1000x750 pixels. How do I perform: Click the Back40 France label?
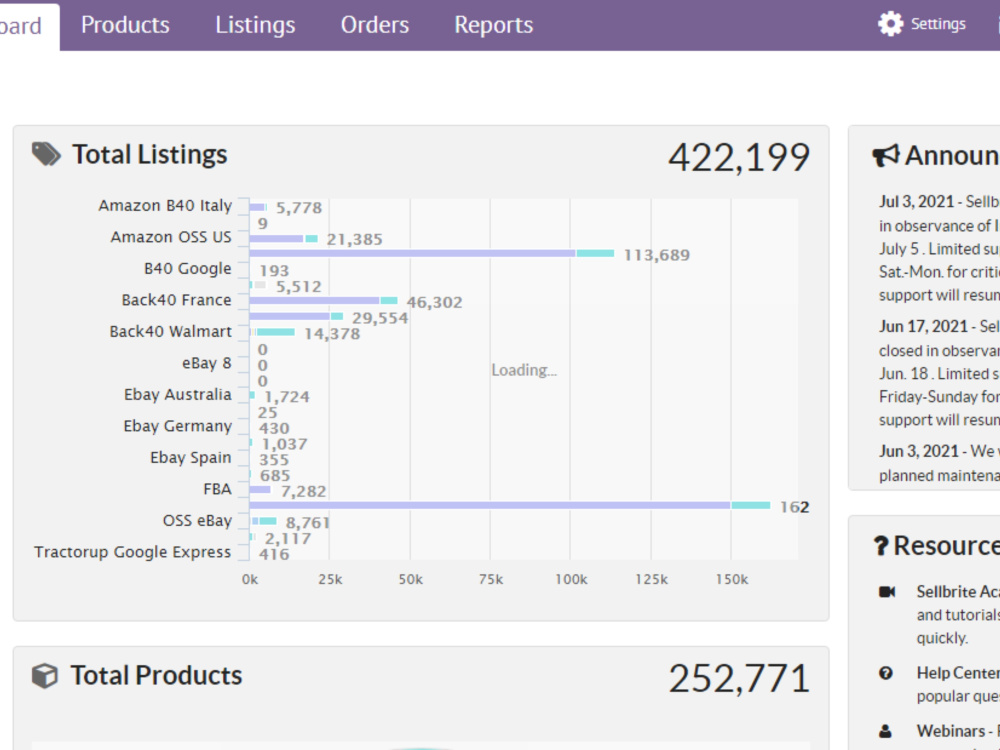(x=177, y=300)
